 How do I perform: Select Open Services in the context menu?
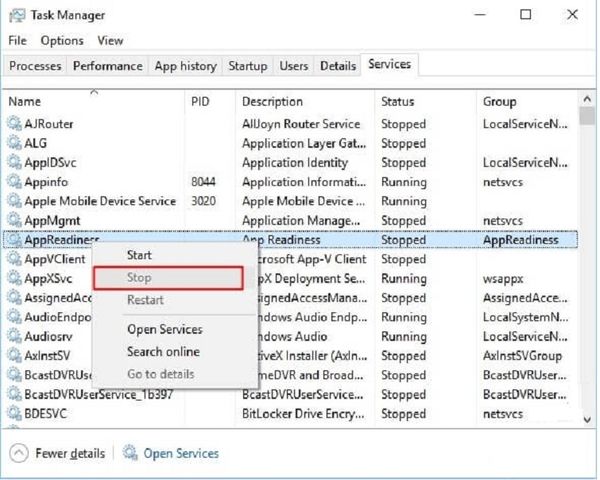[x=164, y=329]
